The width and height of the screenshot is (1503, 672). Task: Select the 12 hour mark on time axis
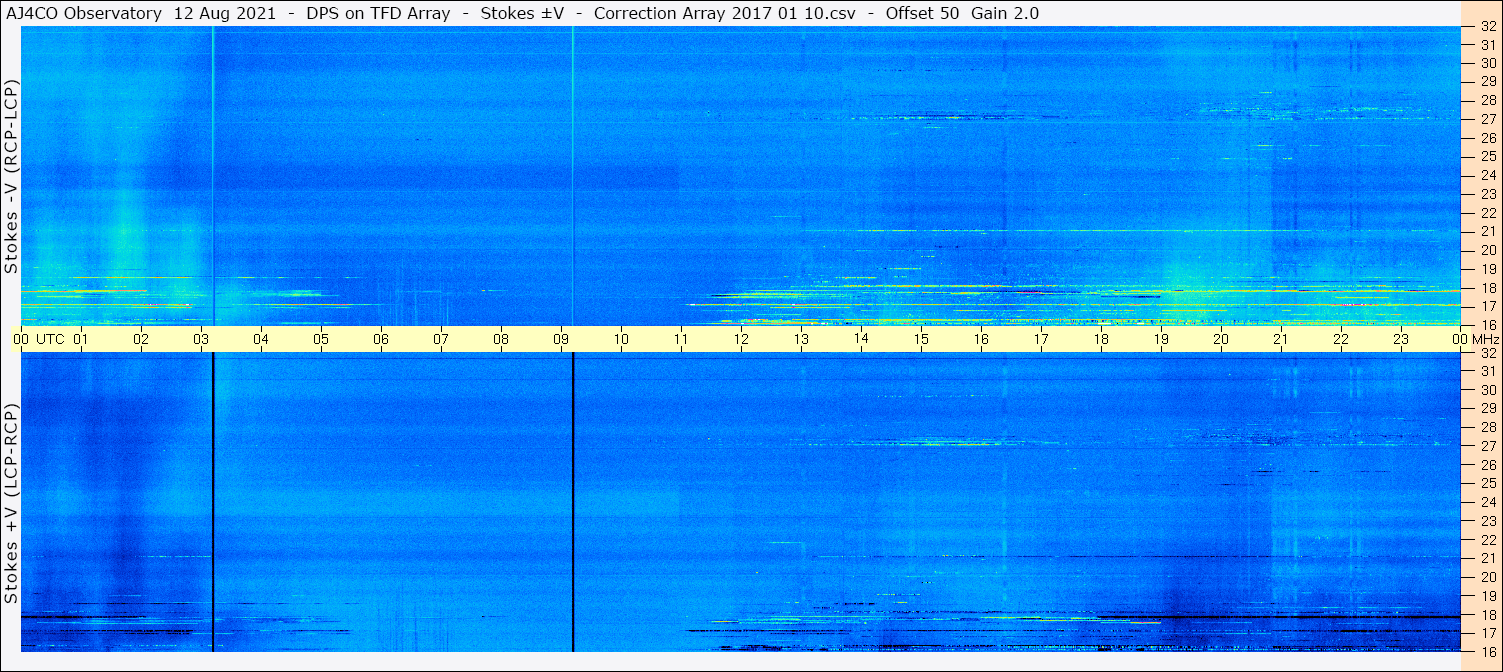coord(741,339)
